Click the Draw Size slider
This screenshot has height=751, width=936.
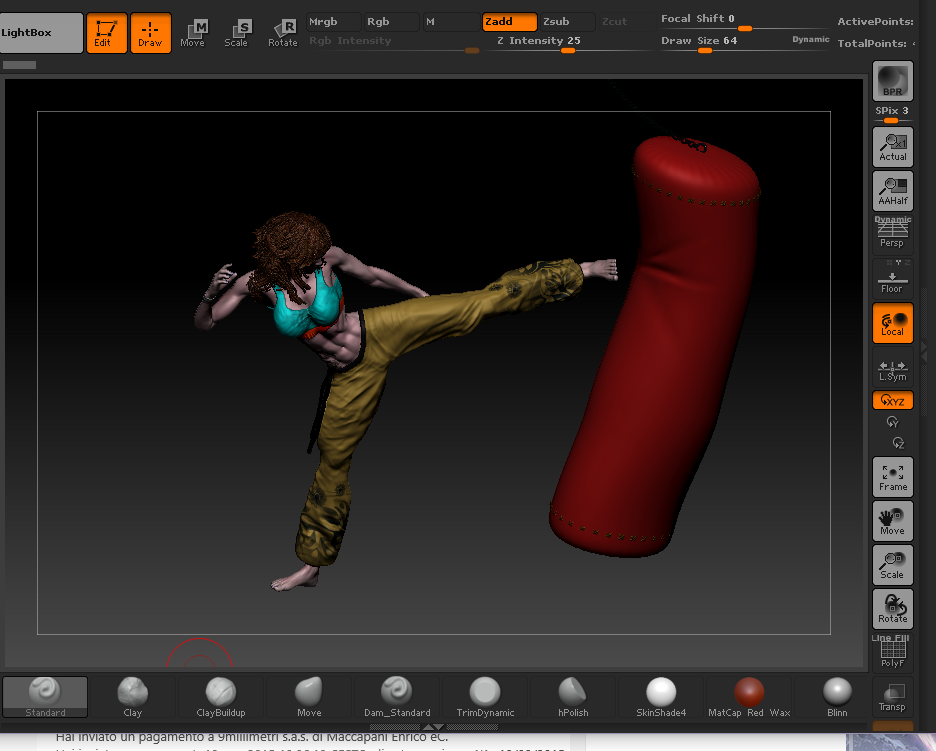point(722,43)
